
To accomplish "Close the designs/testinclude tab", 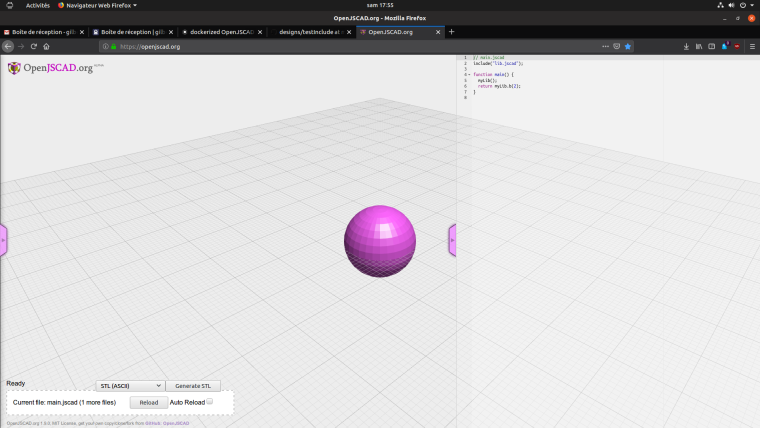I will 349,32.
